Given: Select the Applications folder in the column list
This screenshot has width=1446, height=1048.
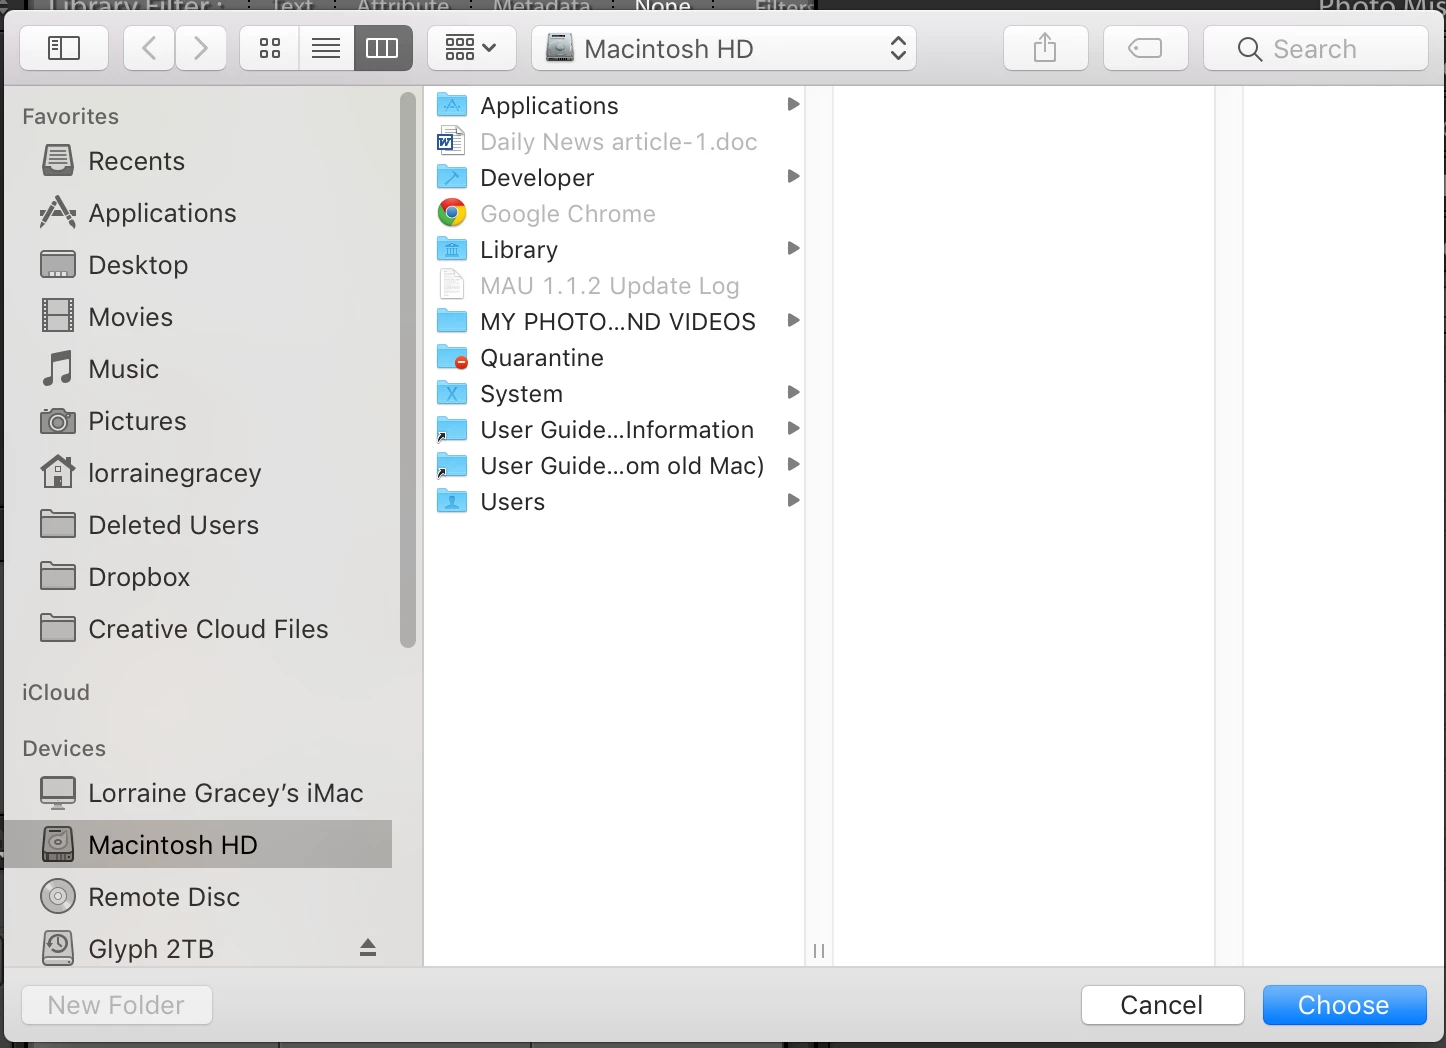Looking at the screenshot, I should [615, 105].
